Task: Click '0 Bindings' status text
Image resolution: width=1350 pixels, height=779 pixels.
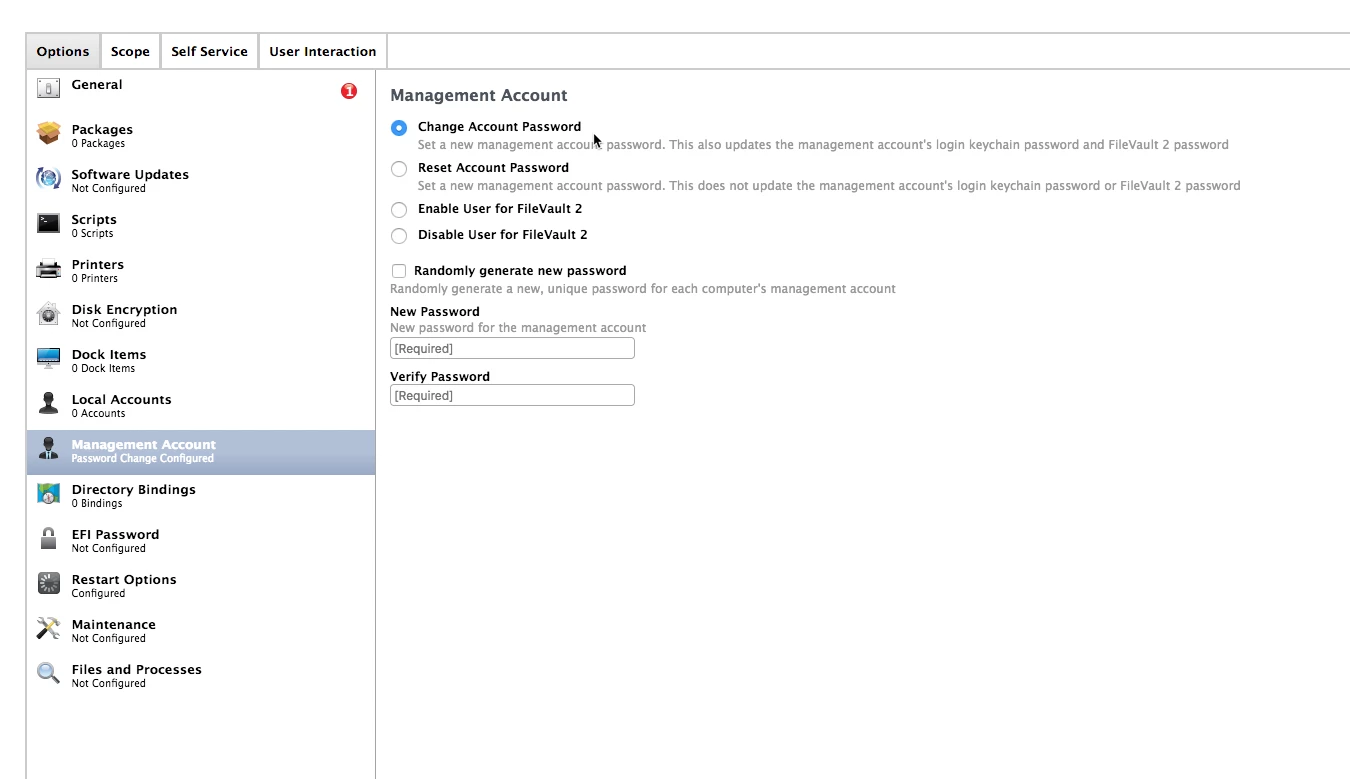Action: click(97, 503)
